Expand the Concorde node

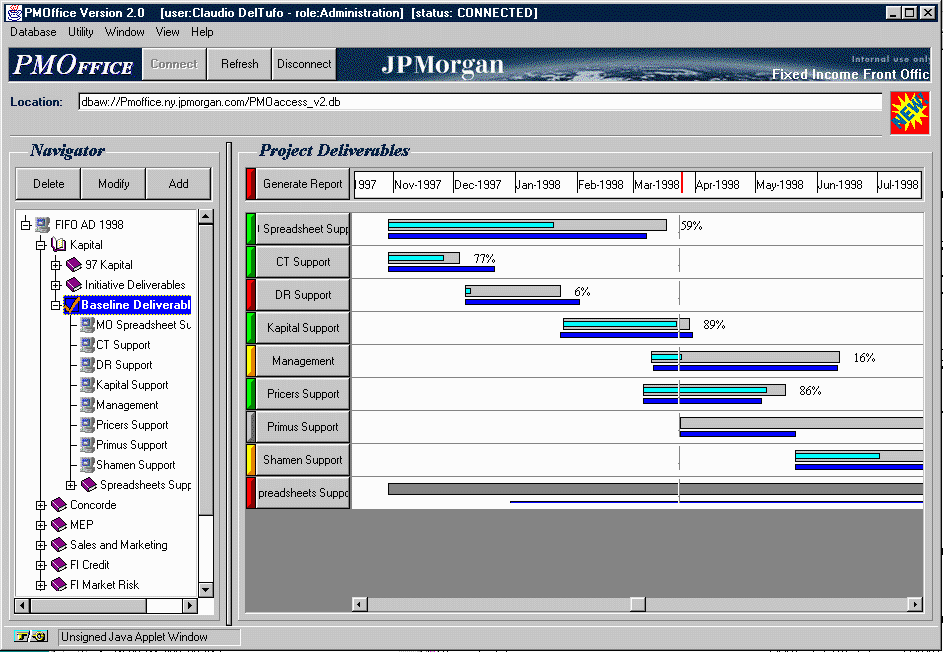40,505
